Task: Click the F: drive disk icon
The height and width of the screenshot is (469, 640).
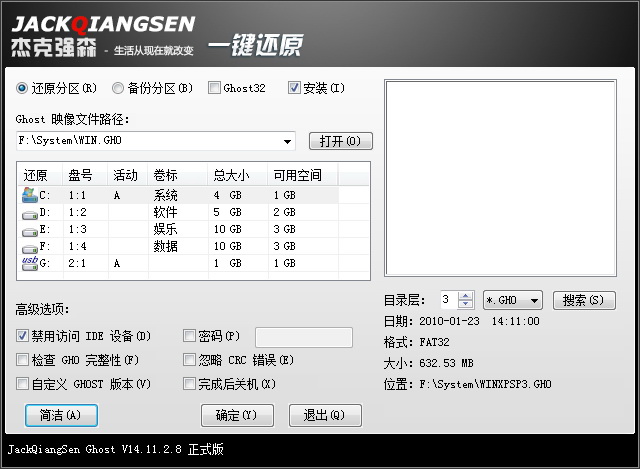Action: click(x=30, y=249)
